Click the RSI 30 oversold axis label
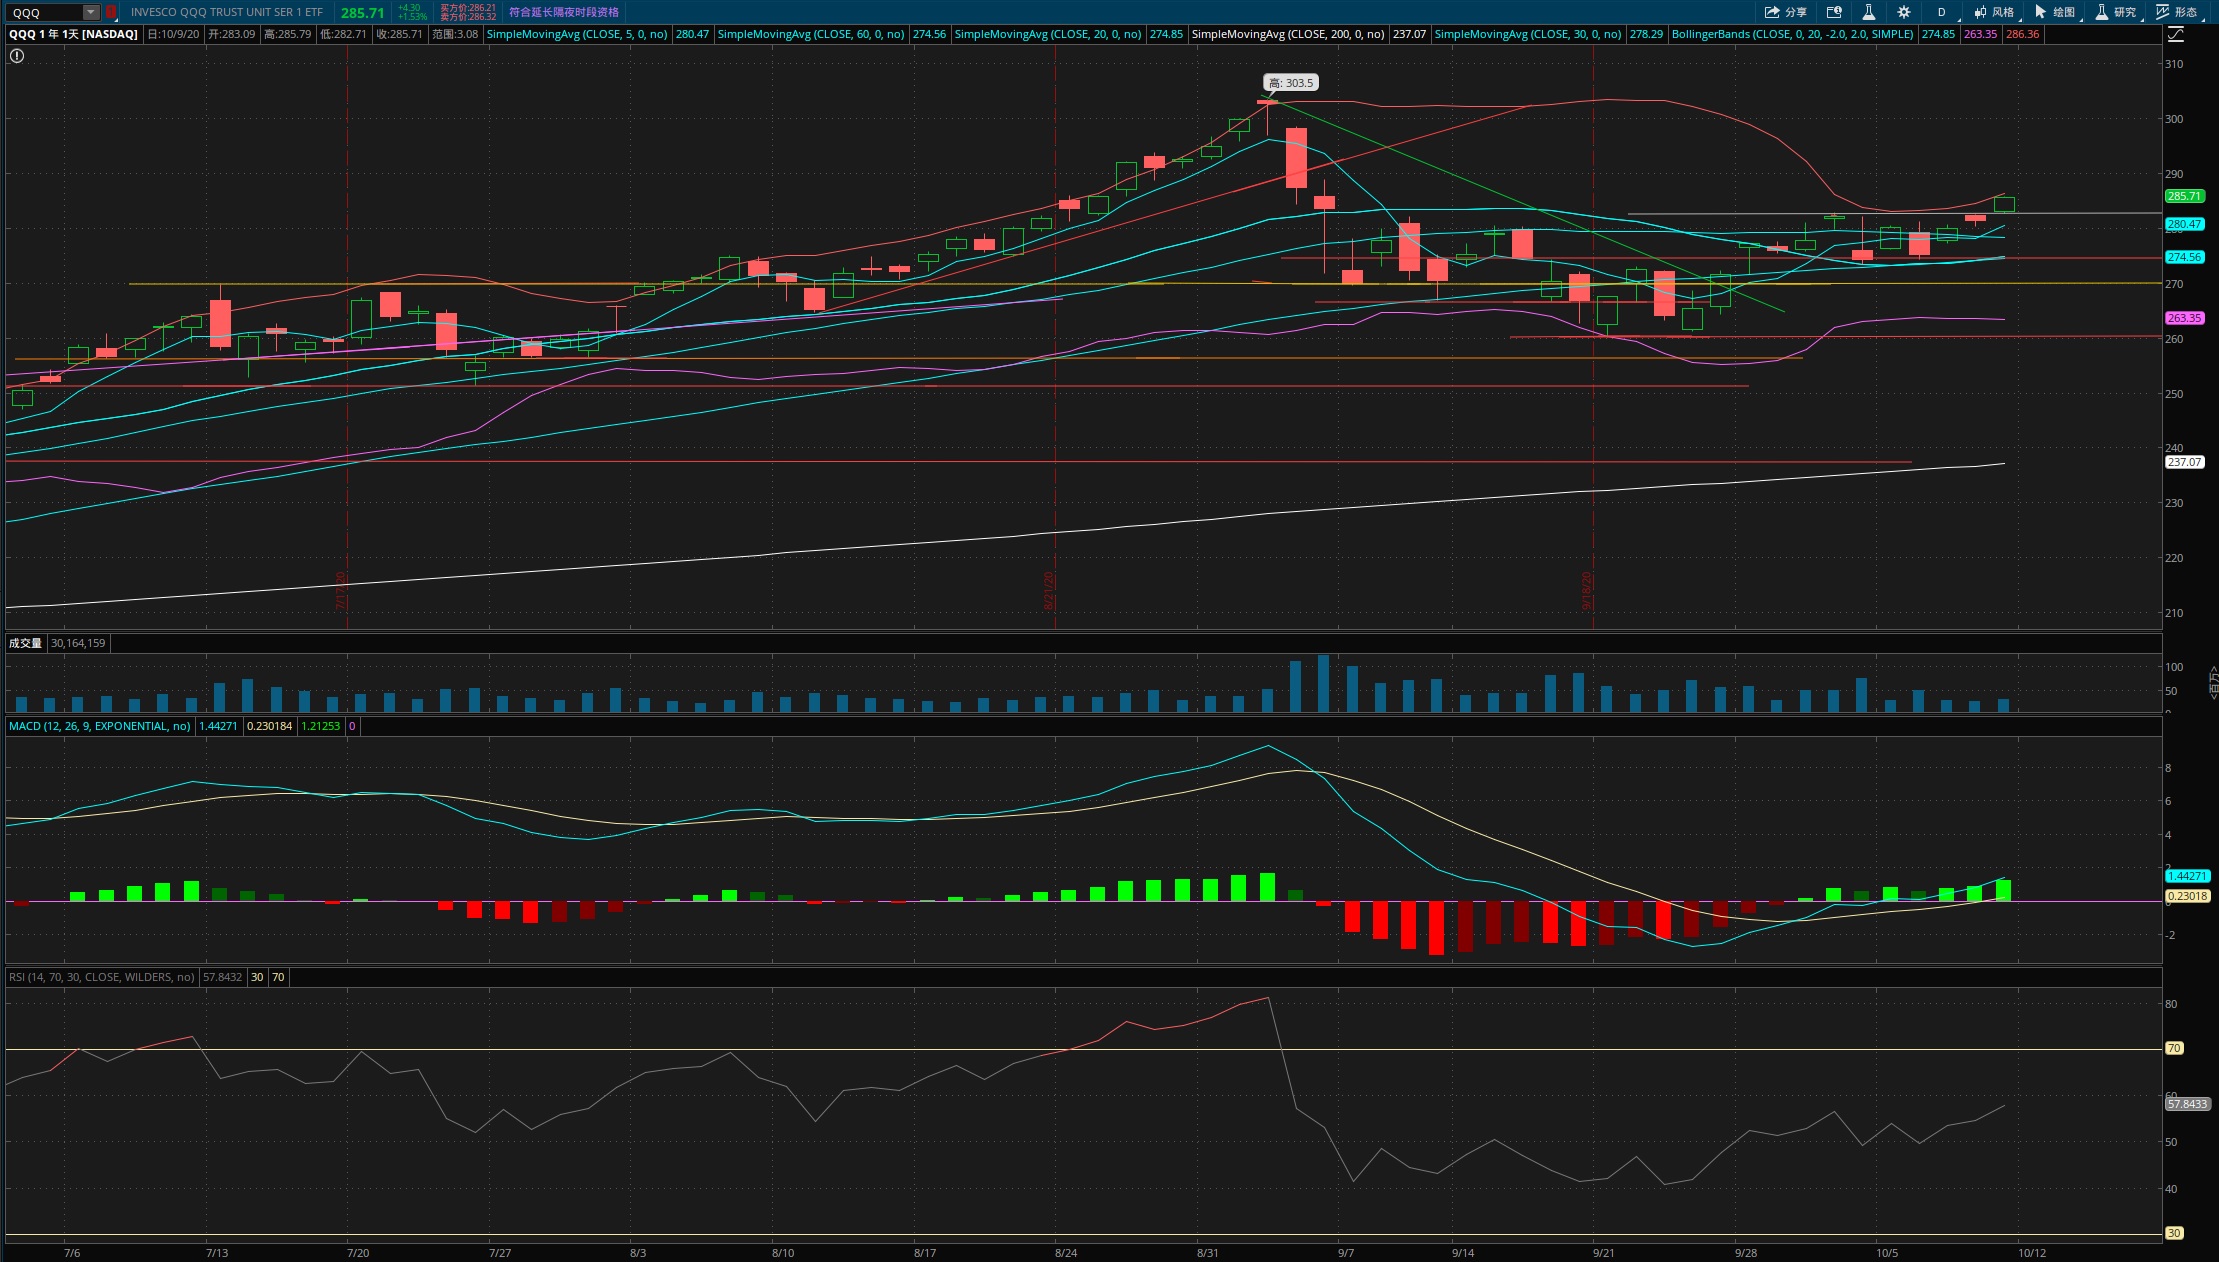 2175,1233
